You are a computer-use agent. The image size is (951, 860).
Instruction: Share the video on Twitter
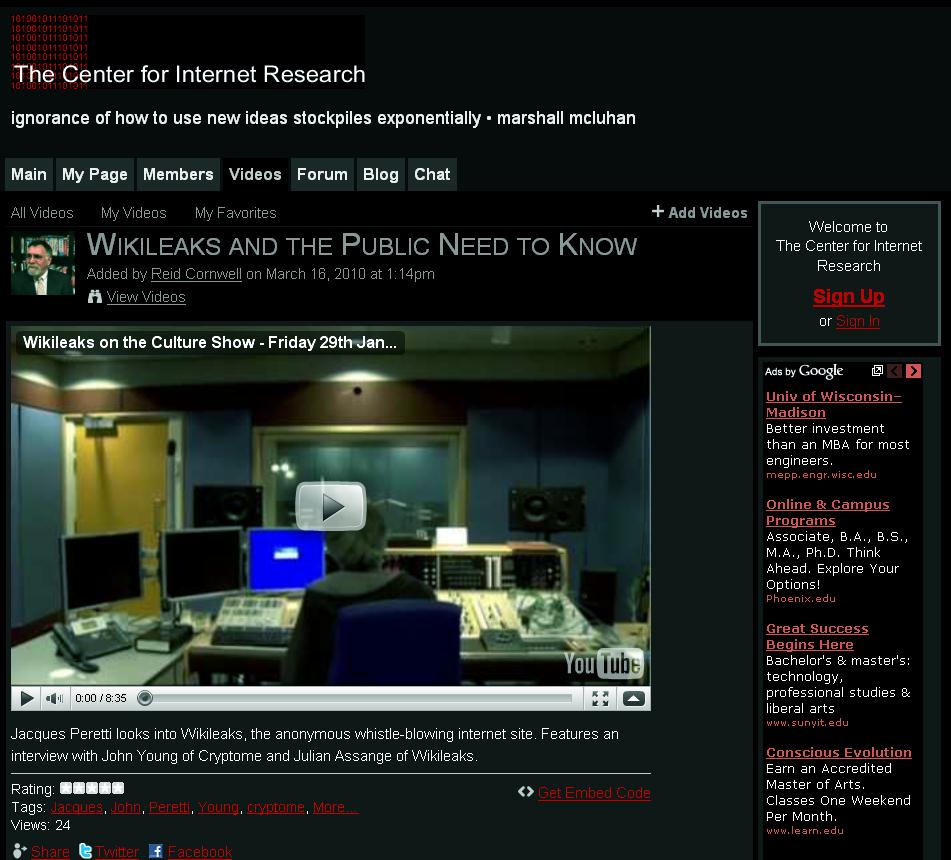tap(116, 852)
